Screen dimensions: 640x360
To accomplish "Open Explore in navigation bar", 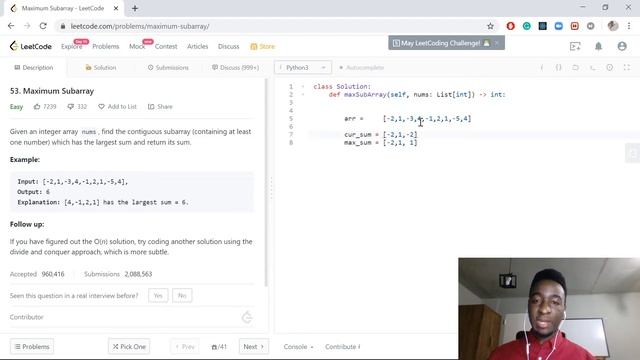I will coord(71,46).
